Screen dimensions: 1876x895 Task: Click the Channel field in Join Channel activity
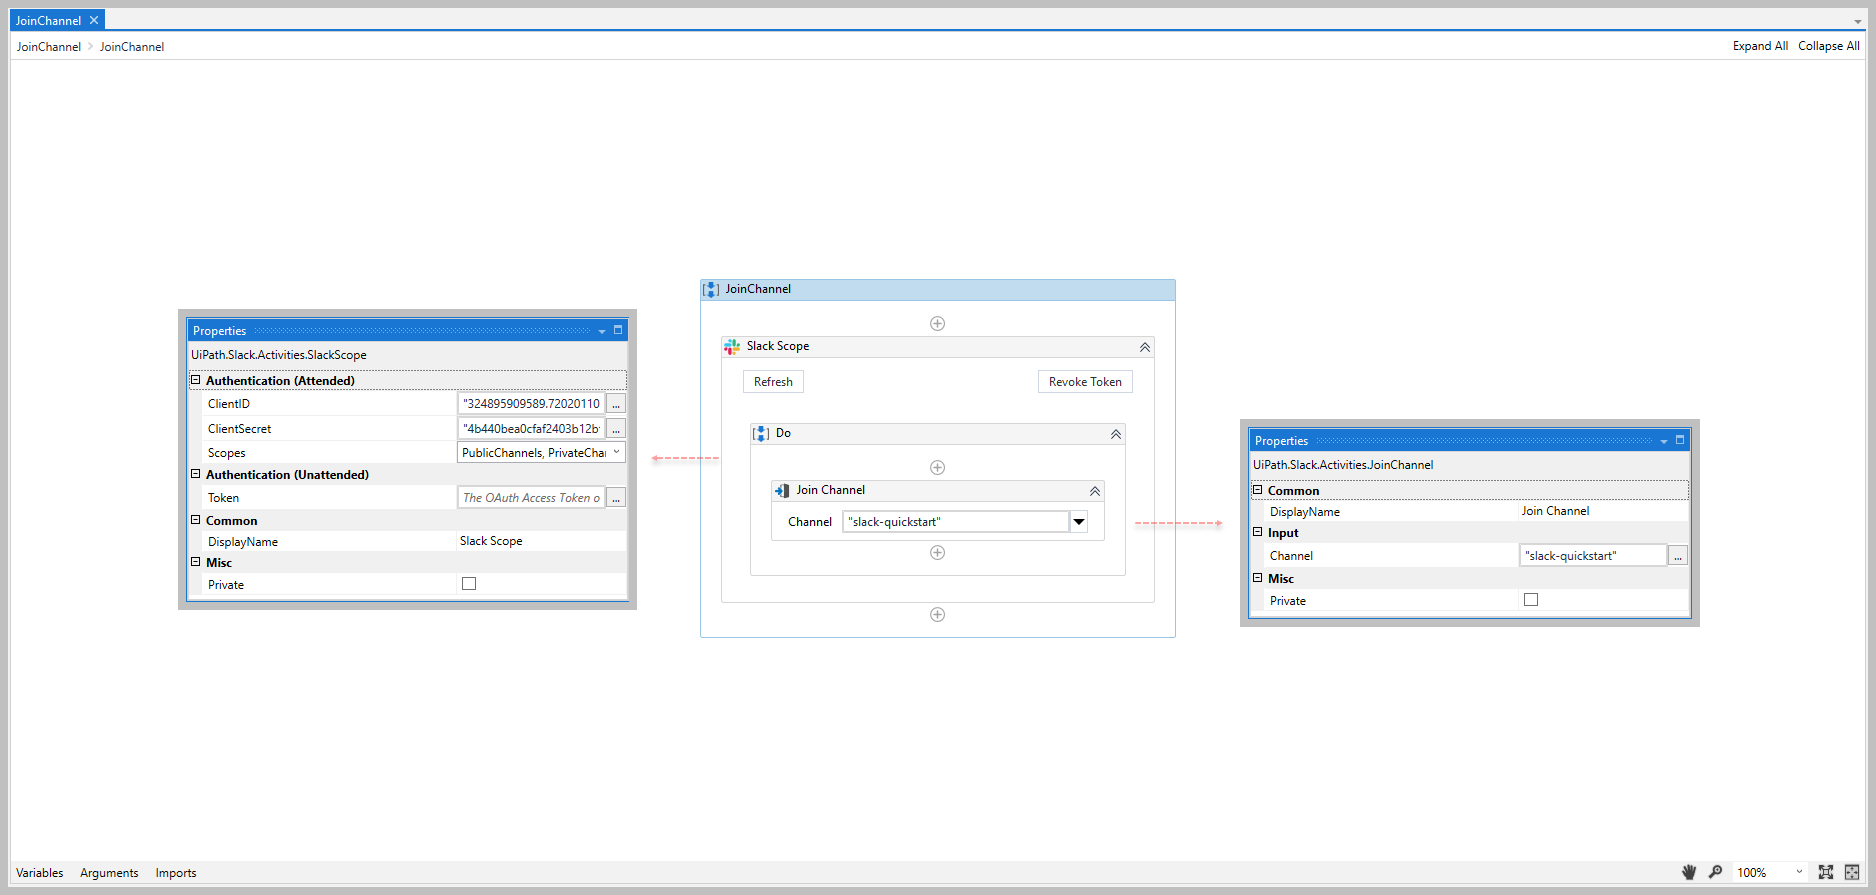coord(956,522)
